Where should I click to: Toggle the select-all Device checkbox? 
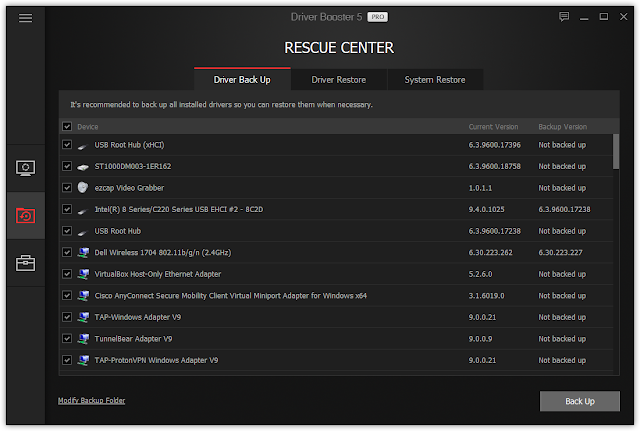67,127
